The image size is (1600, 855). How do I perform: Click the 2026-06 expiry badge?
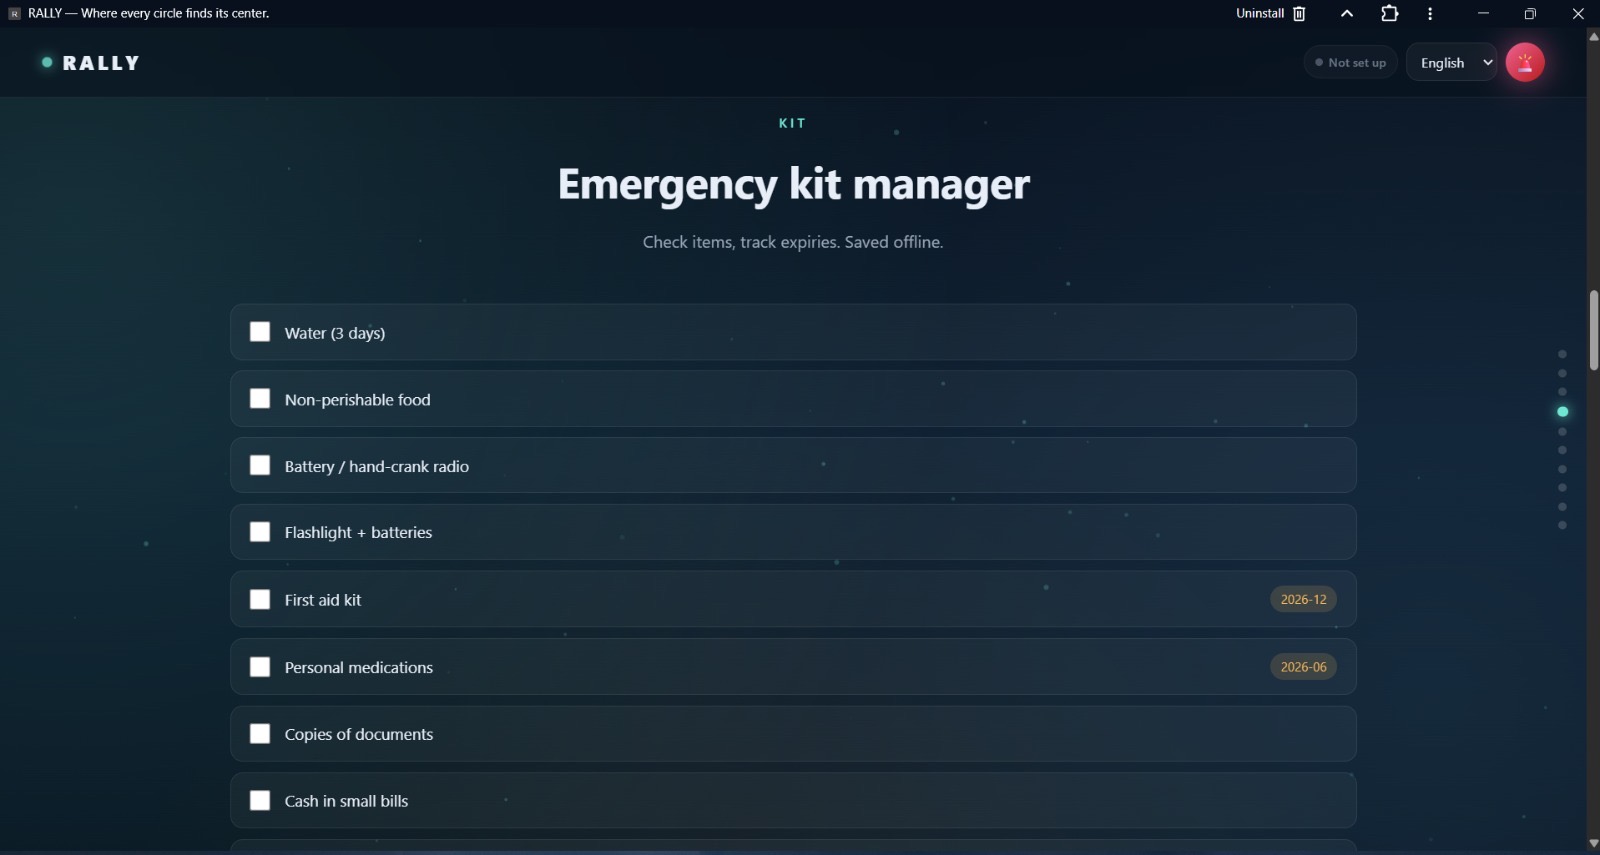pos(1304,667)
